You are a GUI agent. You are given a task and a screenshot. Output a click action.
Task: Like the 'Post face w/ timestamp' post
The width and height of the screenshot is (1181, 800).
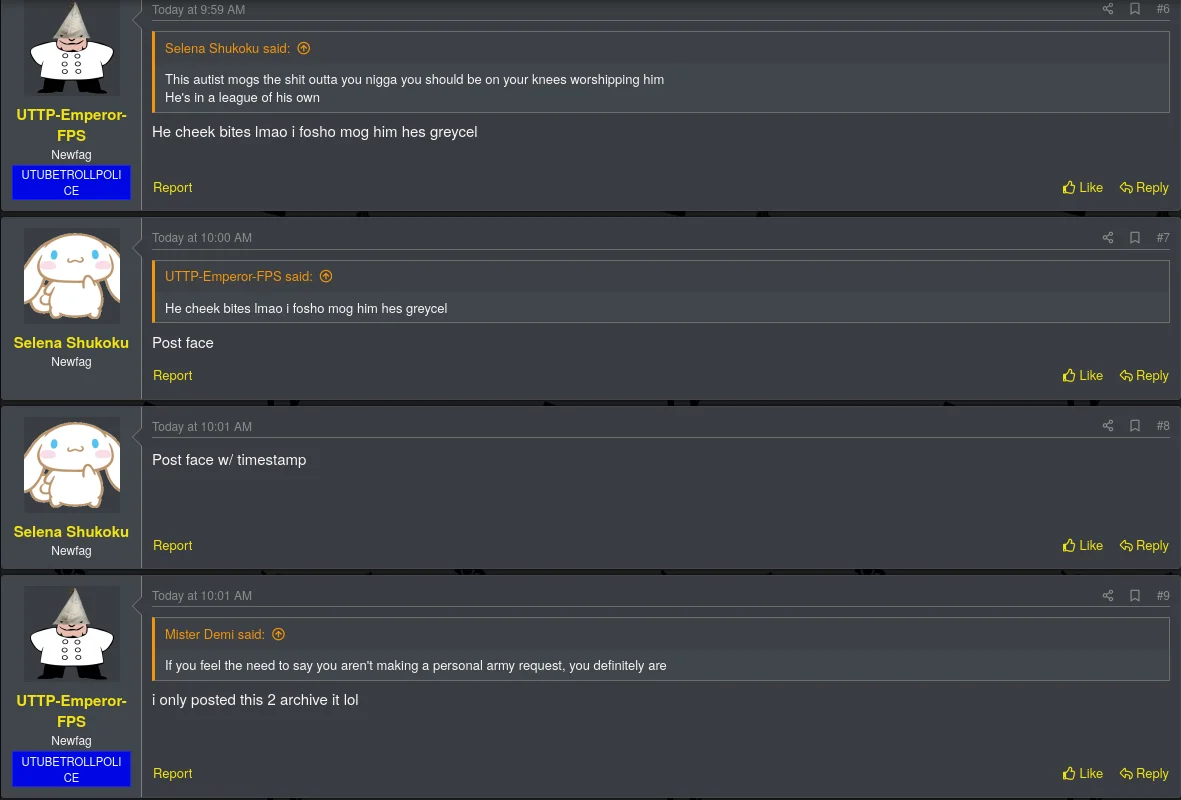tap(1082, 545)
